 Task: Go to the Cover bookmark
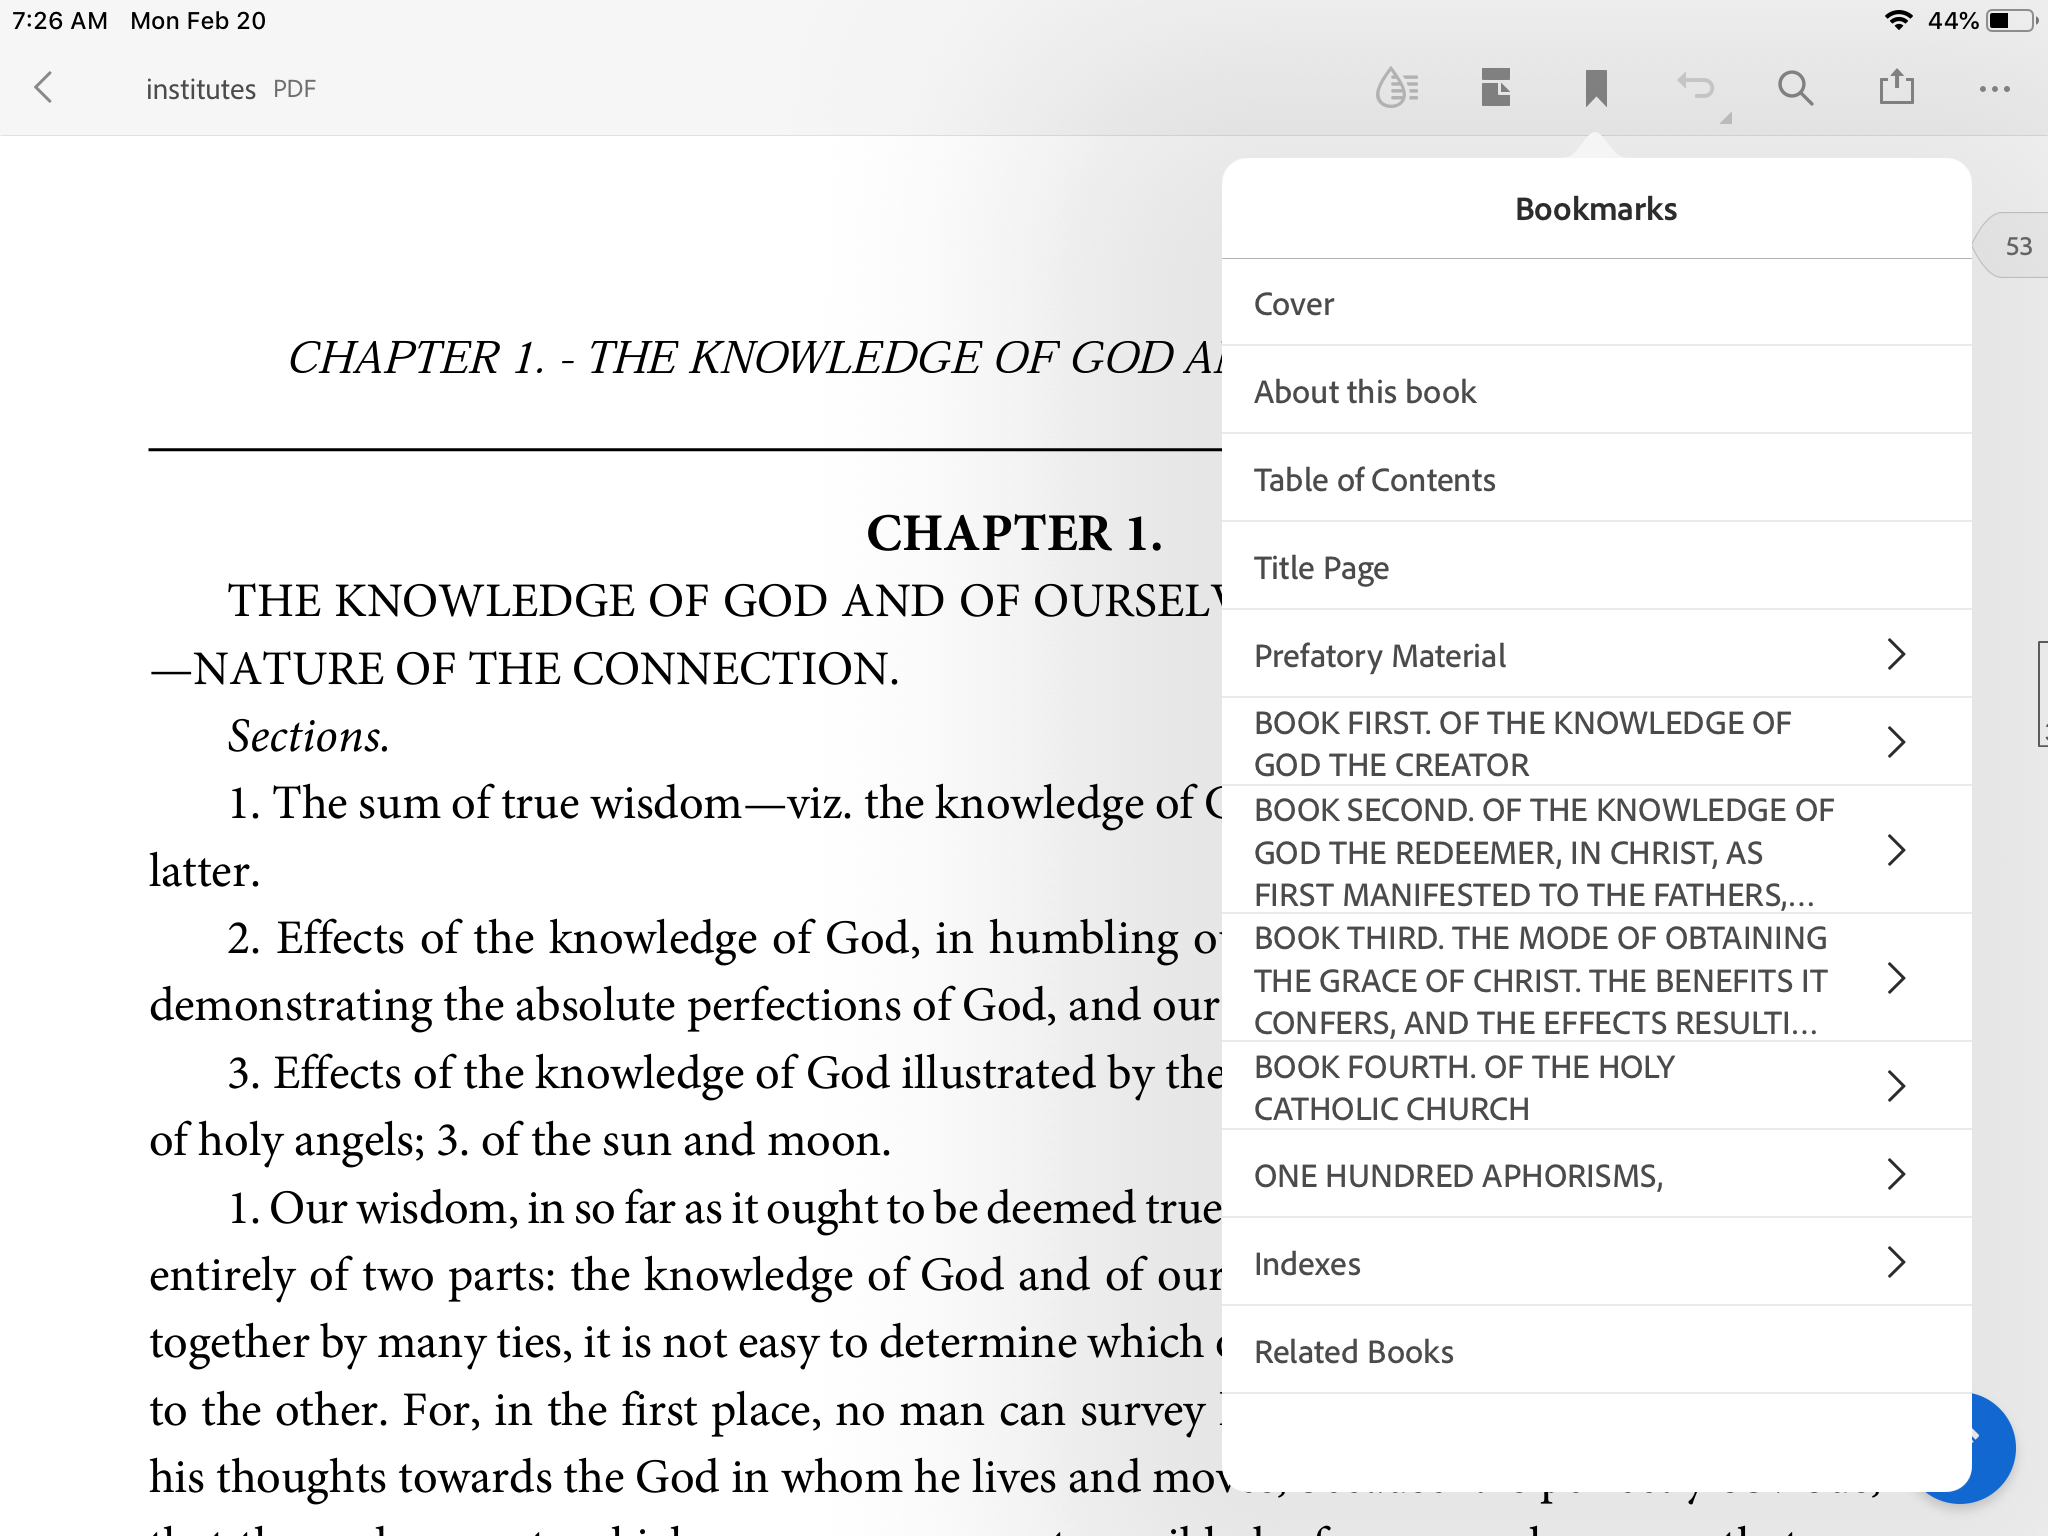pyautogui.click(x=1294, y=304)
